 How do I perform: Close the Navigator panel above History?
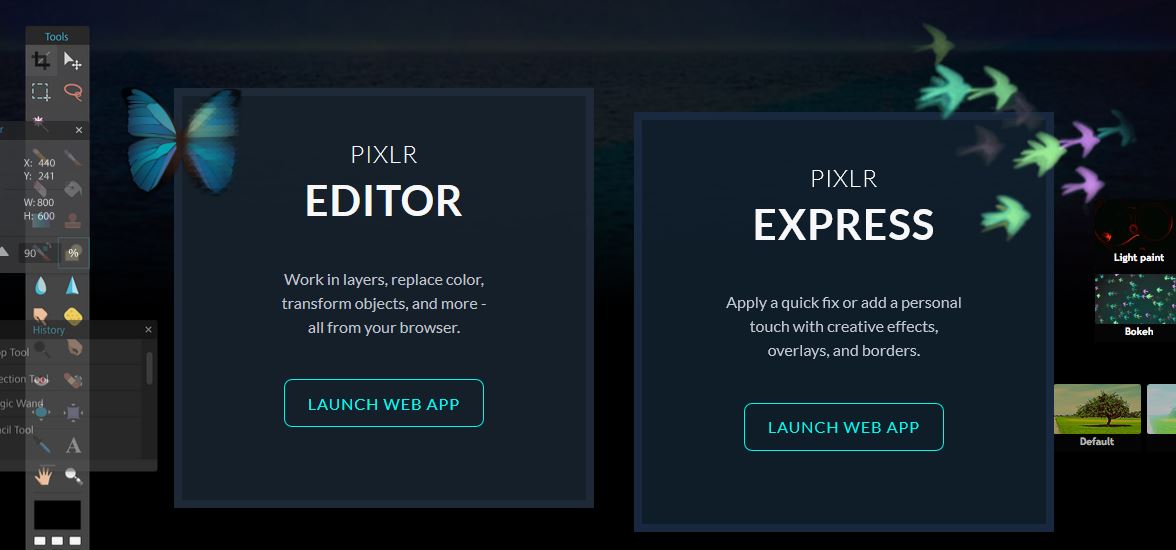click(80, 130)
